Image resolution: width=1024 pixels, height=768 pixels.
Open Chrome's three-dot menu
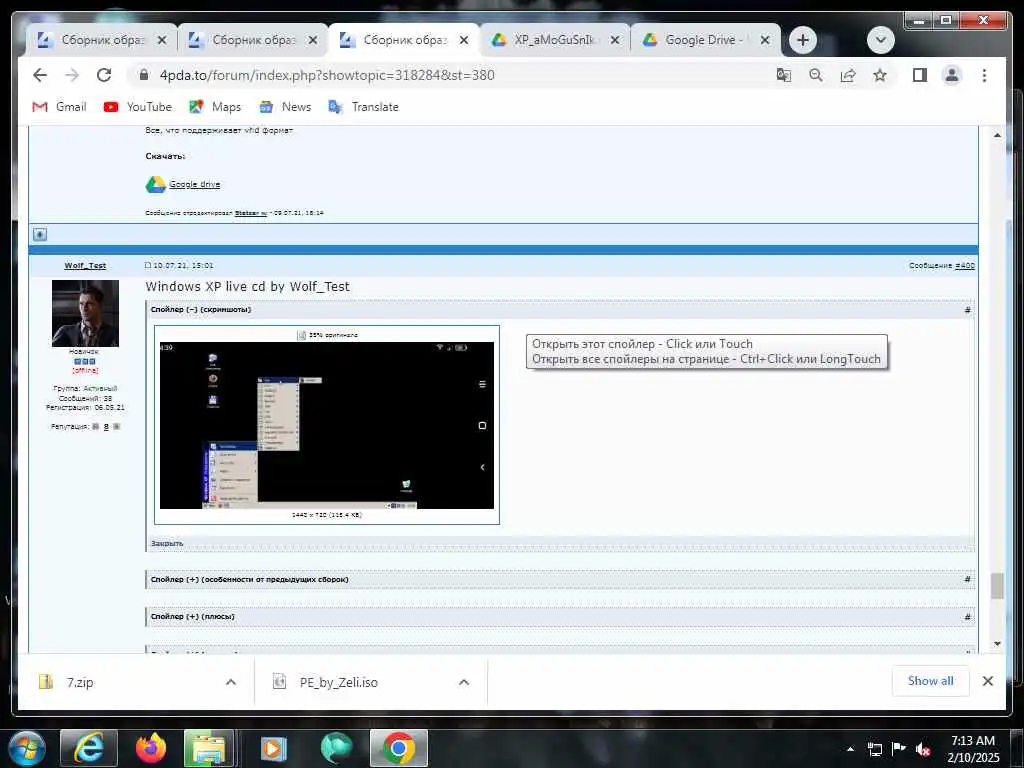pos(984,75)
